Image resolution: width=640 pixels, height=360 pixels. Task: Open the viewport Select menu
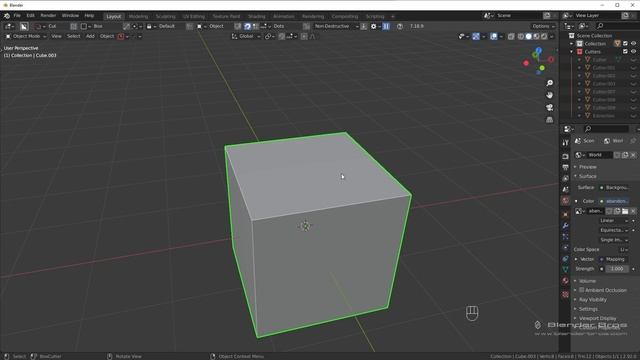coord(73,36)
